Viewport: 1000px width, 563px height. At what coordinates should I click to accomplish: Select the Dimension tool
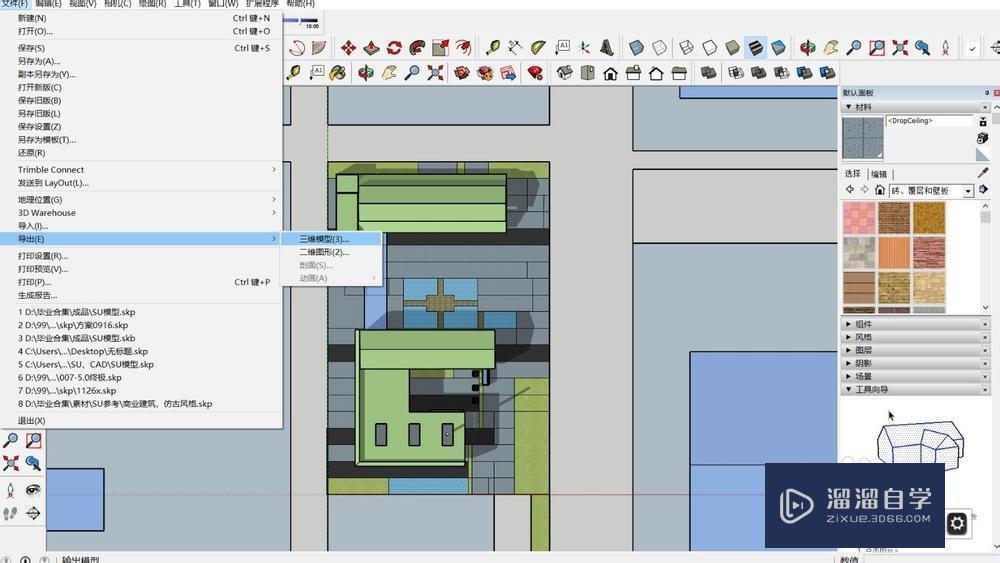click(515, 48)
